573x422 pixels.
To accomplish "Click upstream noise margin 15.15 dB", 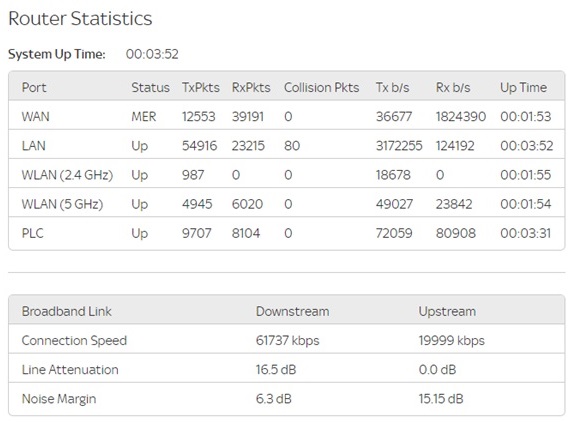I will tap(441, 399).
